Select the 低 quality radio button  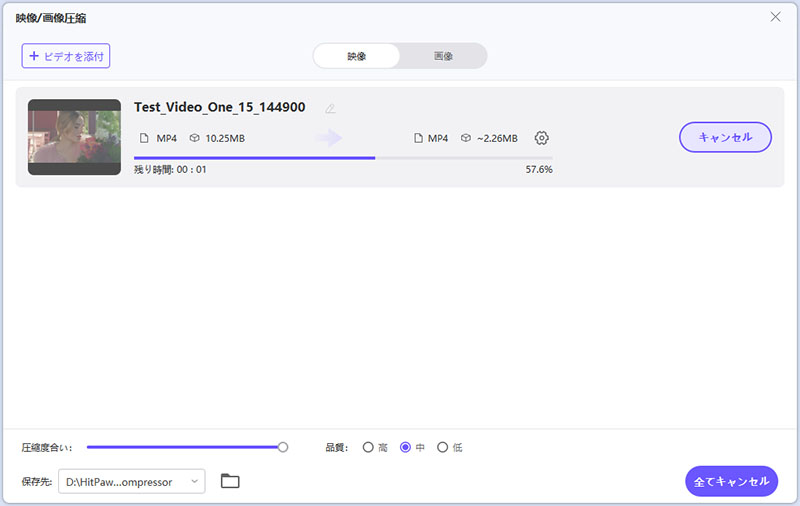pyautogui.click(x=442, y=447)
